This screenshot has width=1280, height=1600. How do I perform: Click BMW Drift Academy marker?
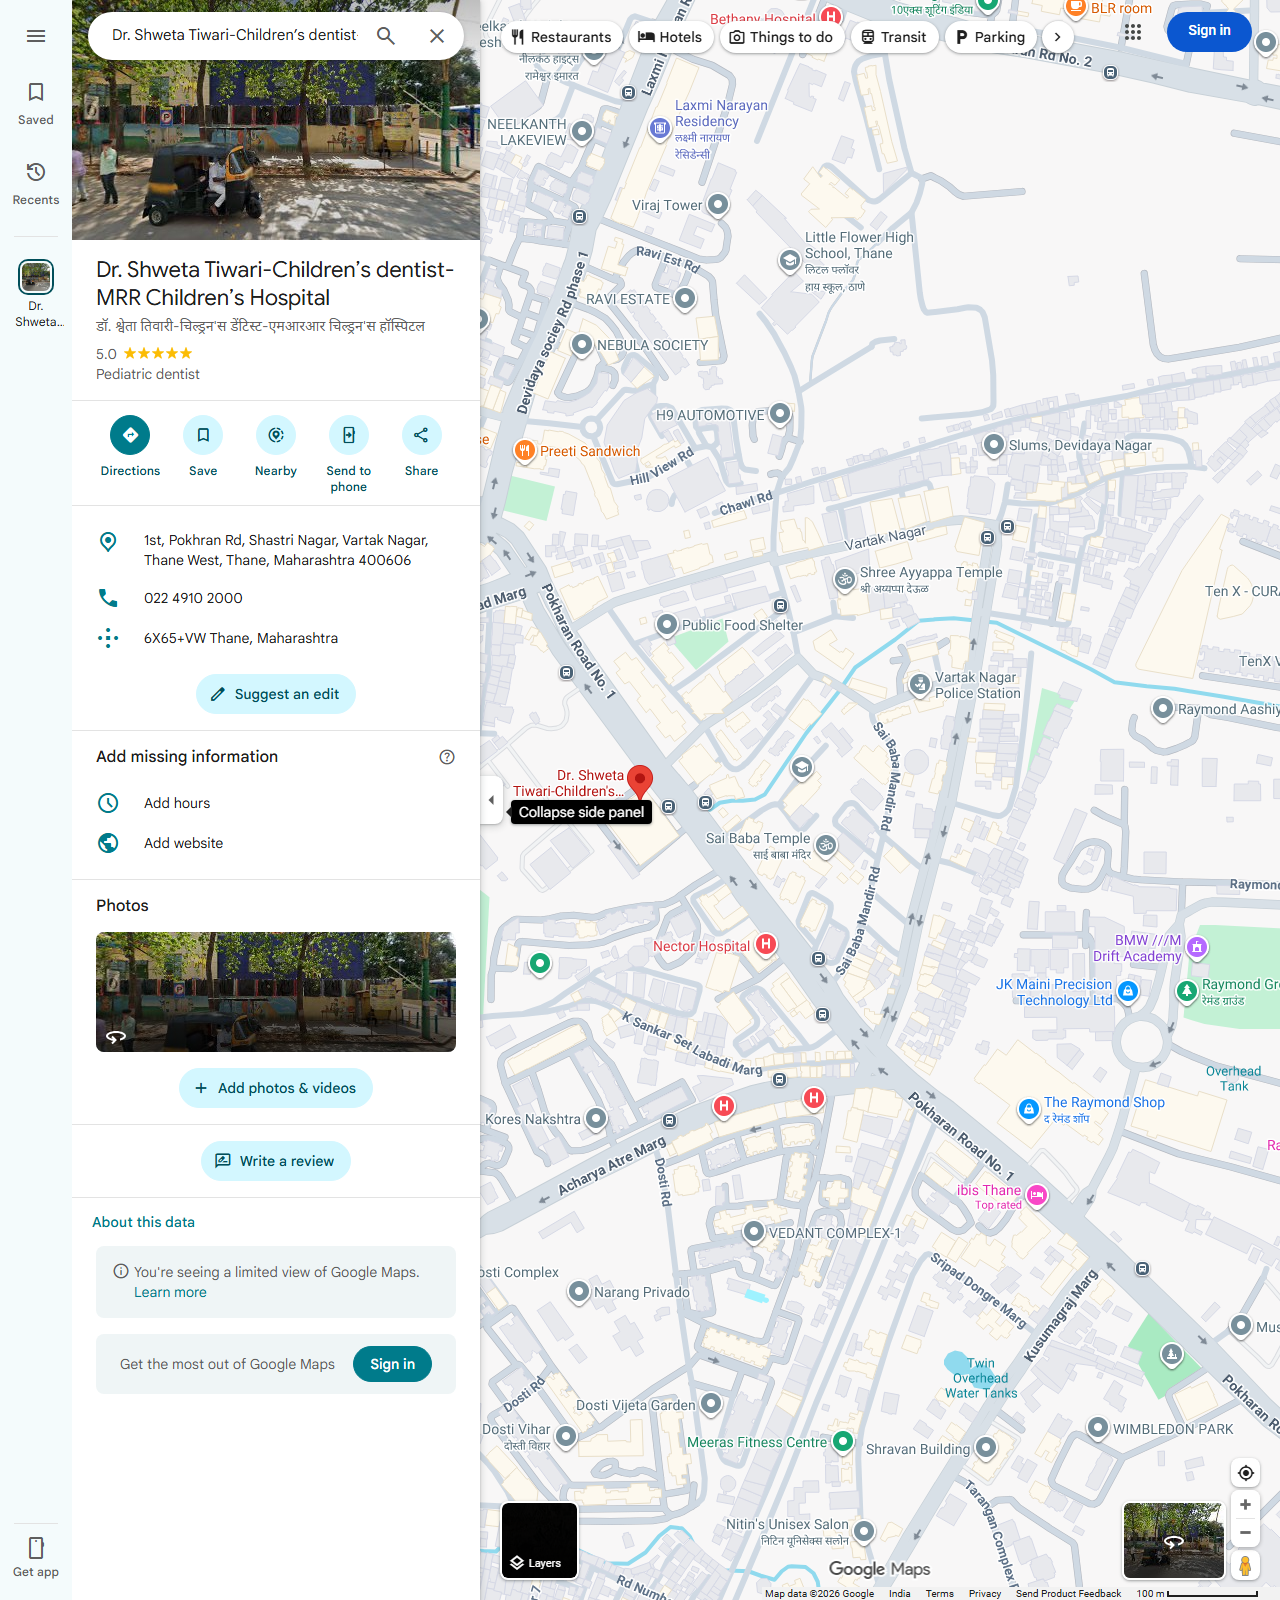[1197, 947]
